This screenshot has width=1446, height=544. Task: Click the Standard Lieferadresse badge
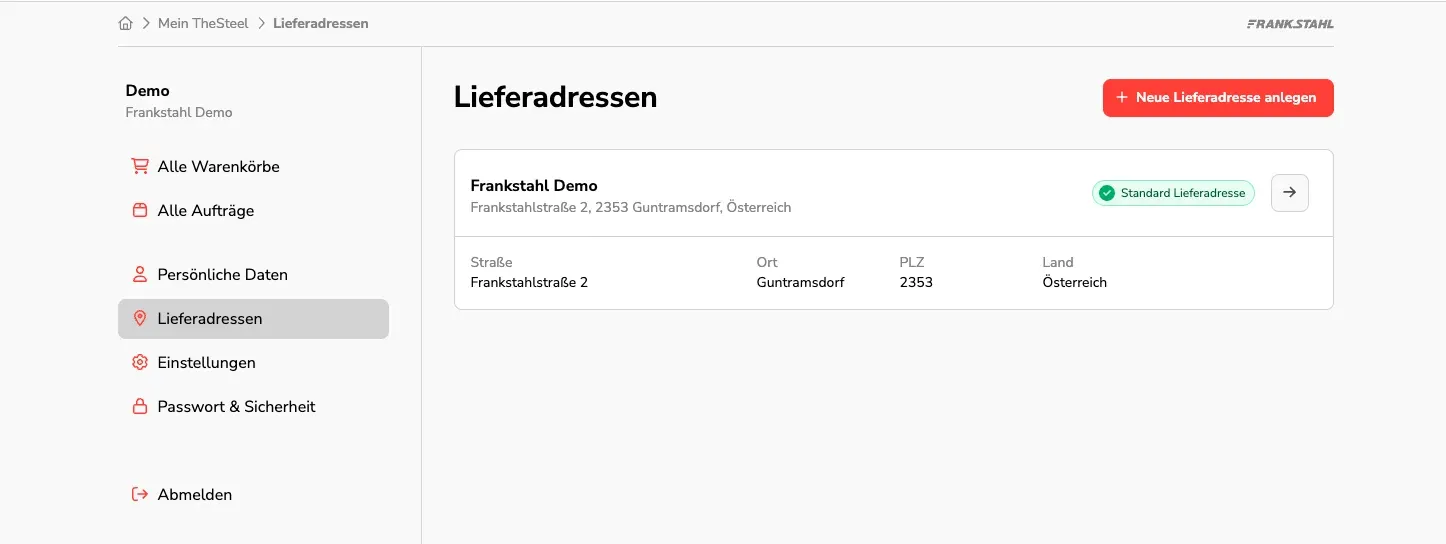(1173, 193)
